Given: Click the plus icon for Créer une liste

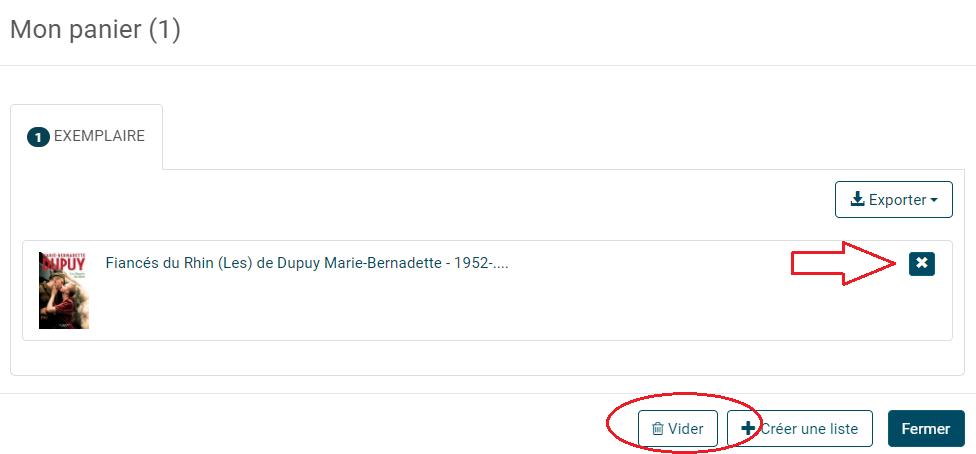Looking at the screenshot, I should click(748, 428).
